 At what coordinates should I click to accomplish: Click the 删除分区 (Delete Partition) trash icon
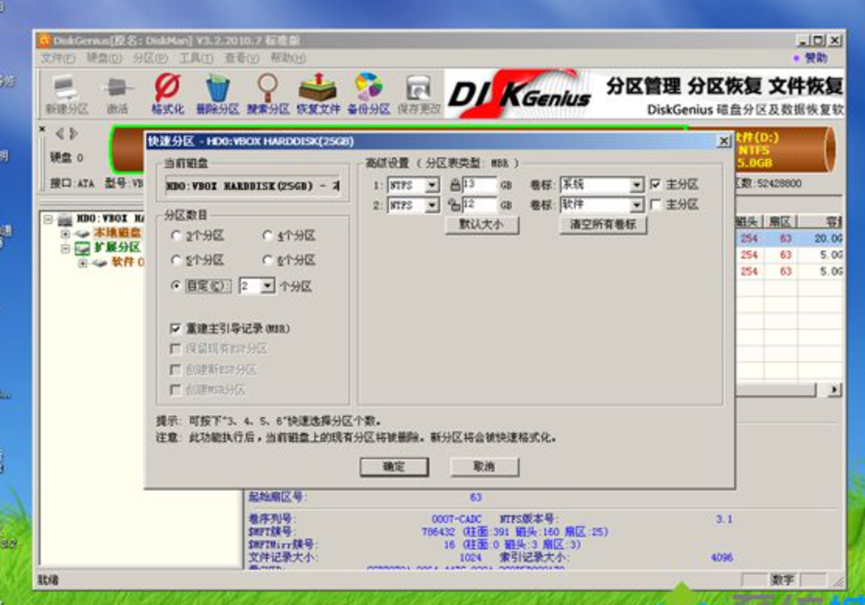click(216, 93)
